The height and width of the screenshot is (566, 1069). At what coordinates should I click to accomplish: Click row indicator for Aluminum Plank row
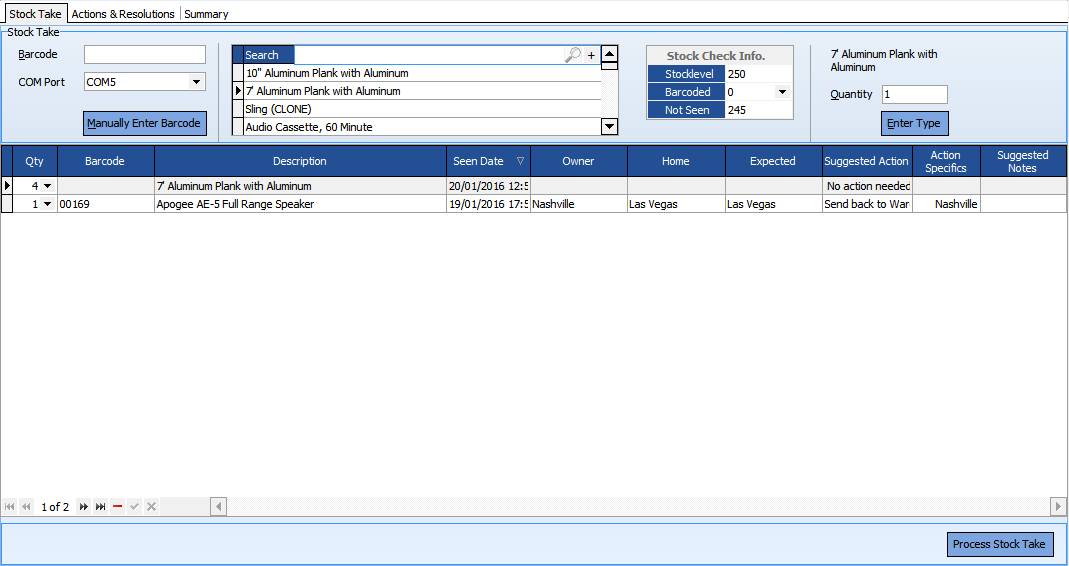click(x=7, y=186)
